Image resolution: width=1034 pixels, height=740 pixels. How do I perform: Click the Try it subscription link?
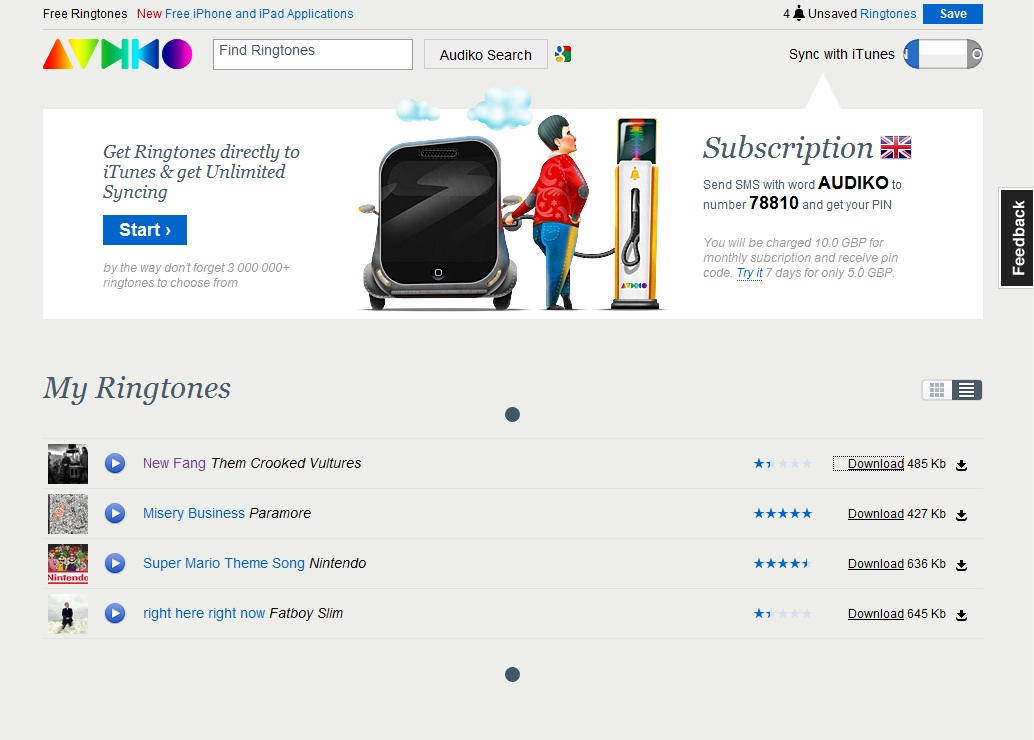(749, 273)
